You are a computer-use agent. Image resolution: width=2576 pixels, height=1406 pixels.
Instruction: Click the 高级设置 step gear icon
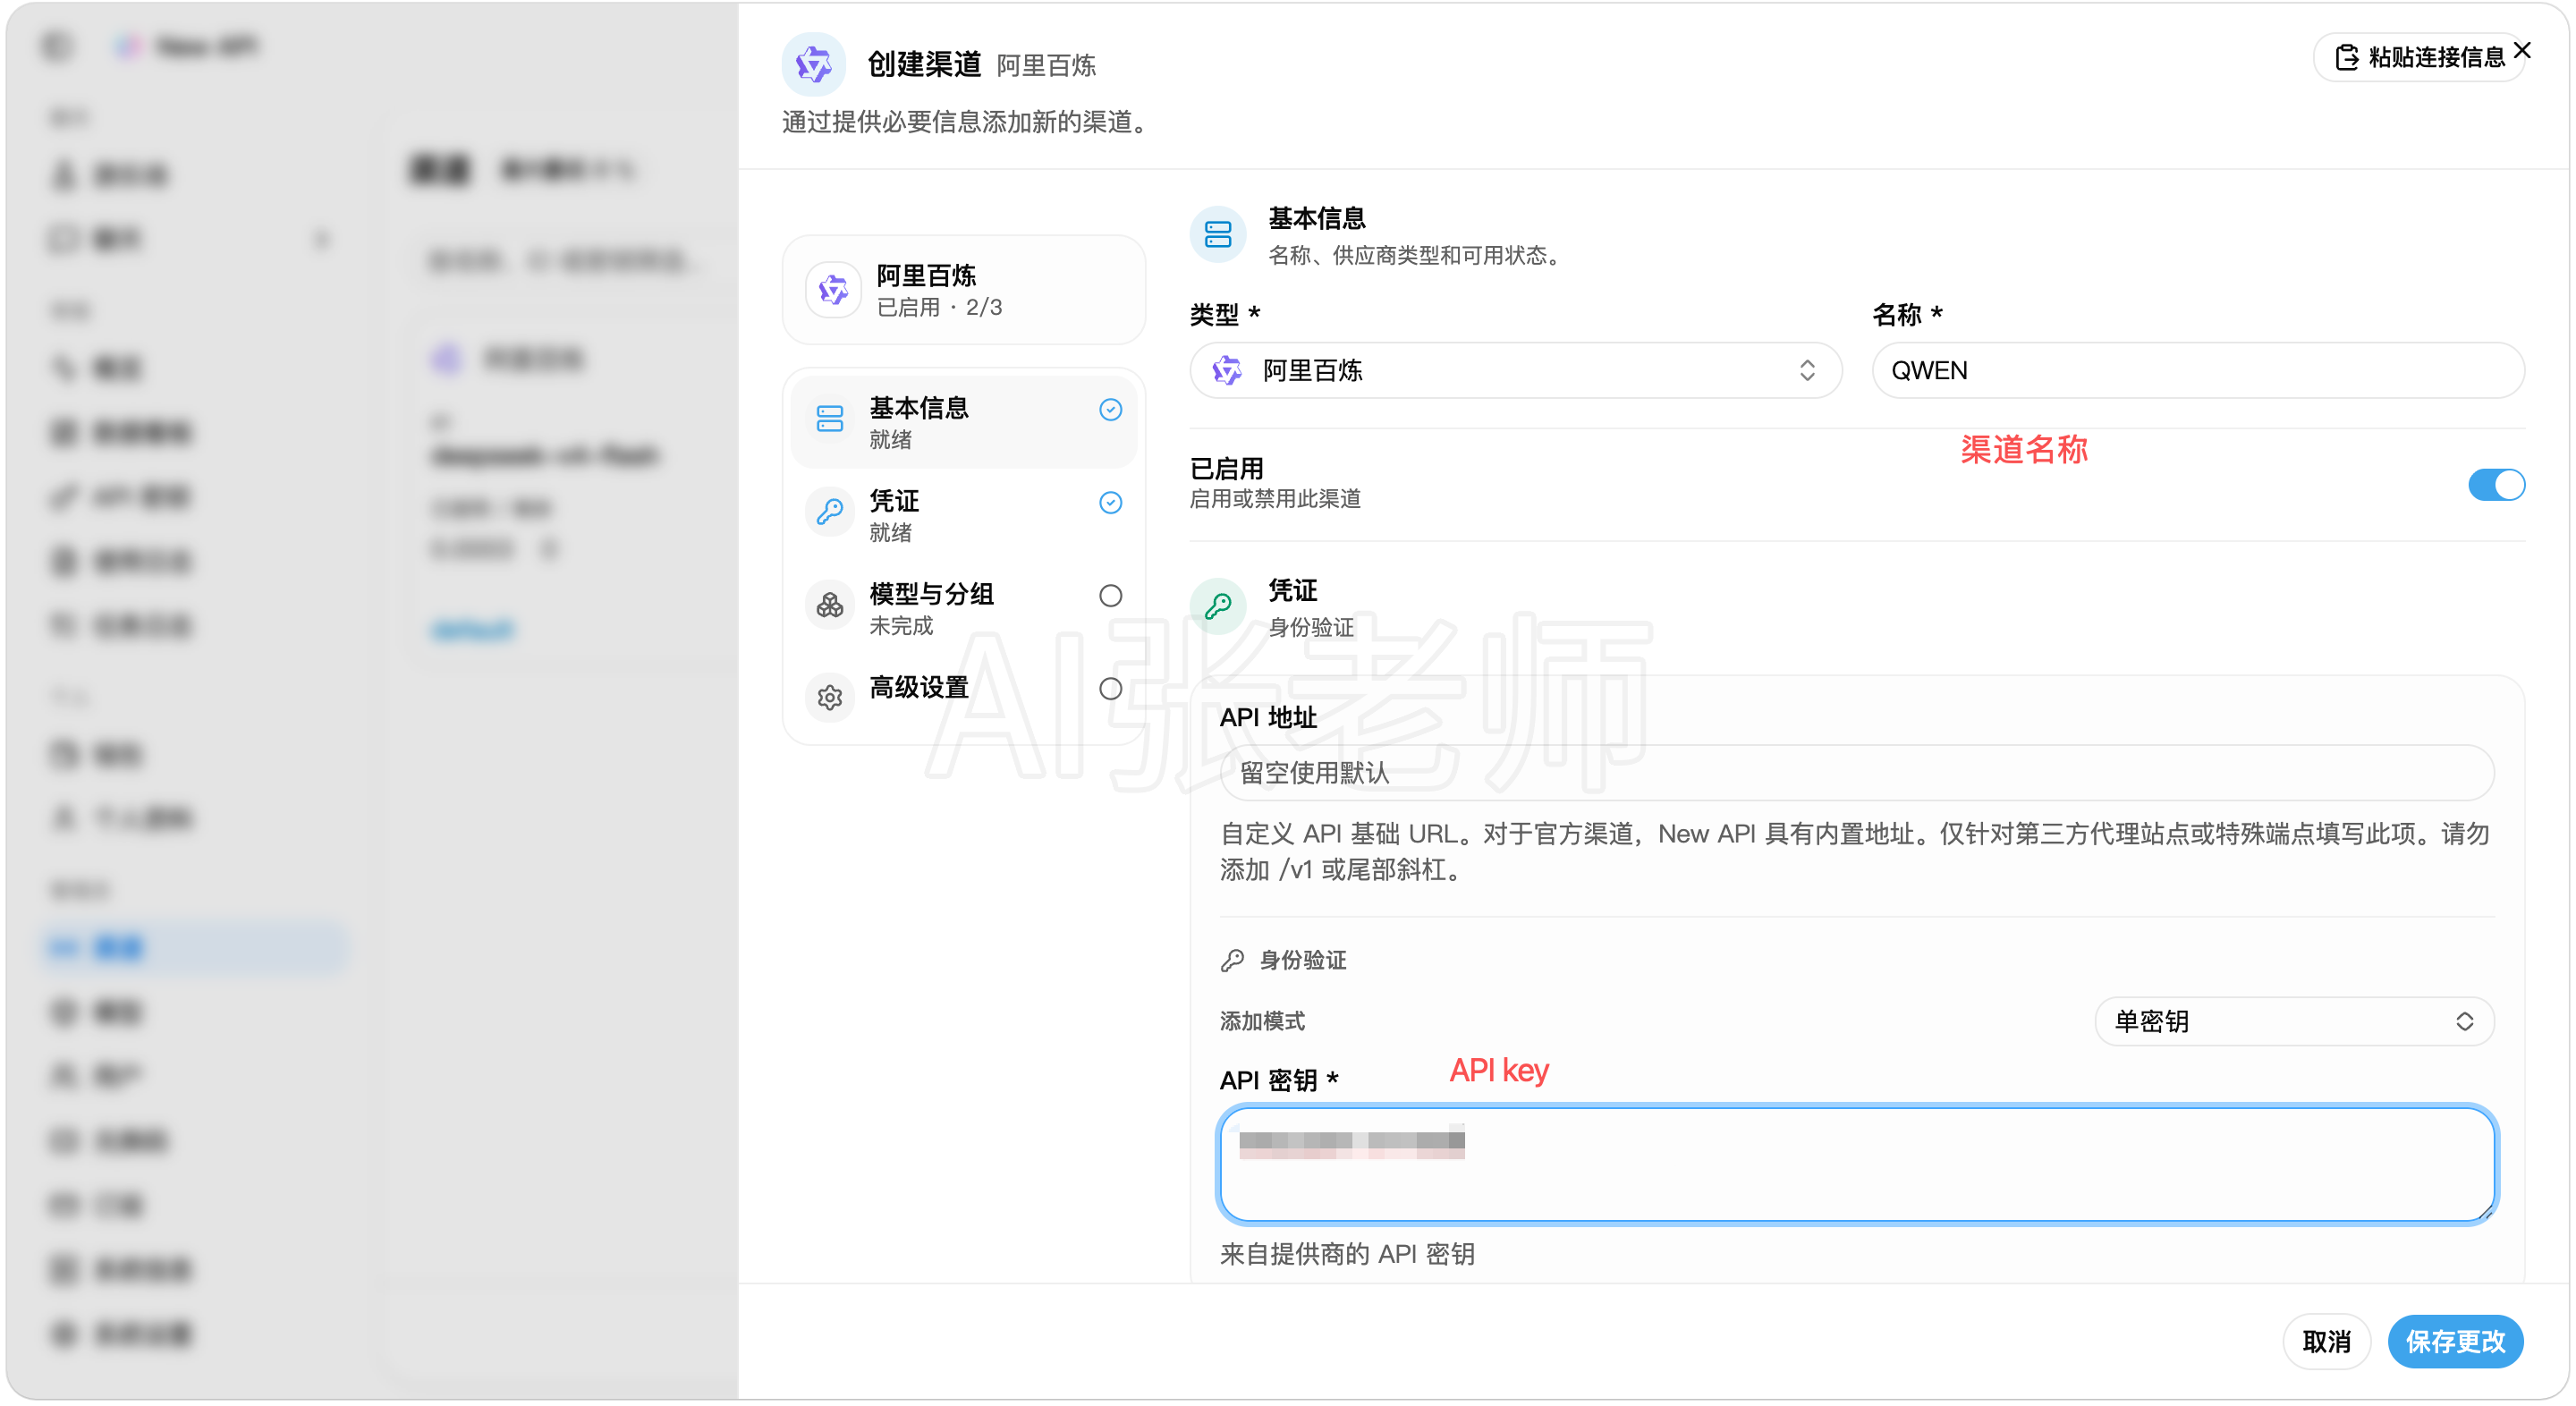coord(830,697)
